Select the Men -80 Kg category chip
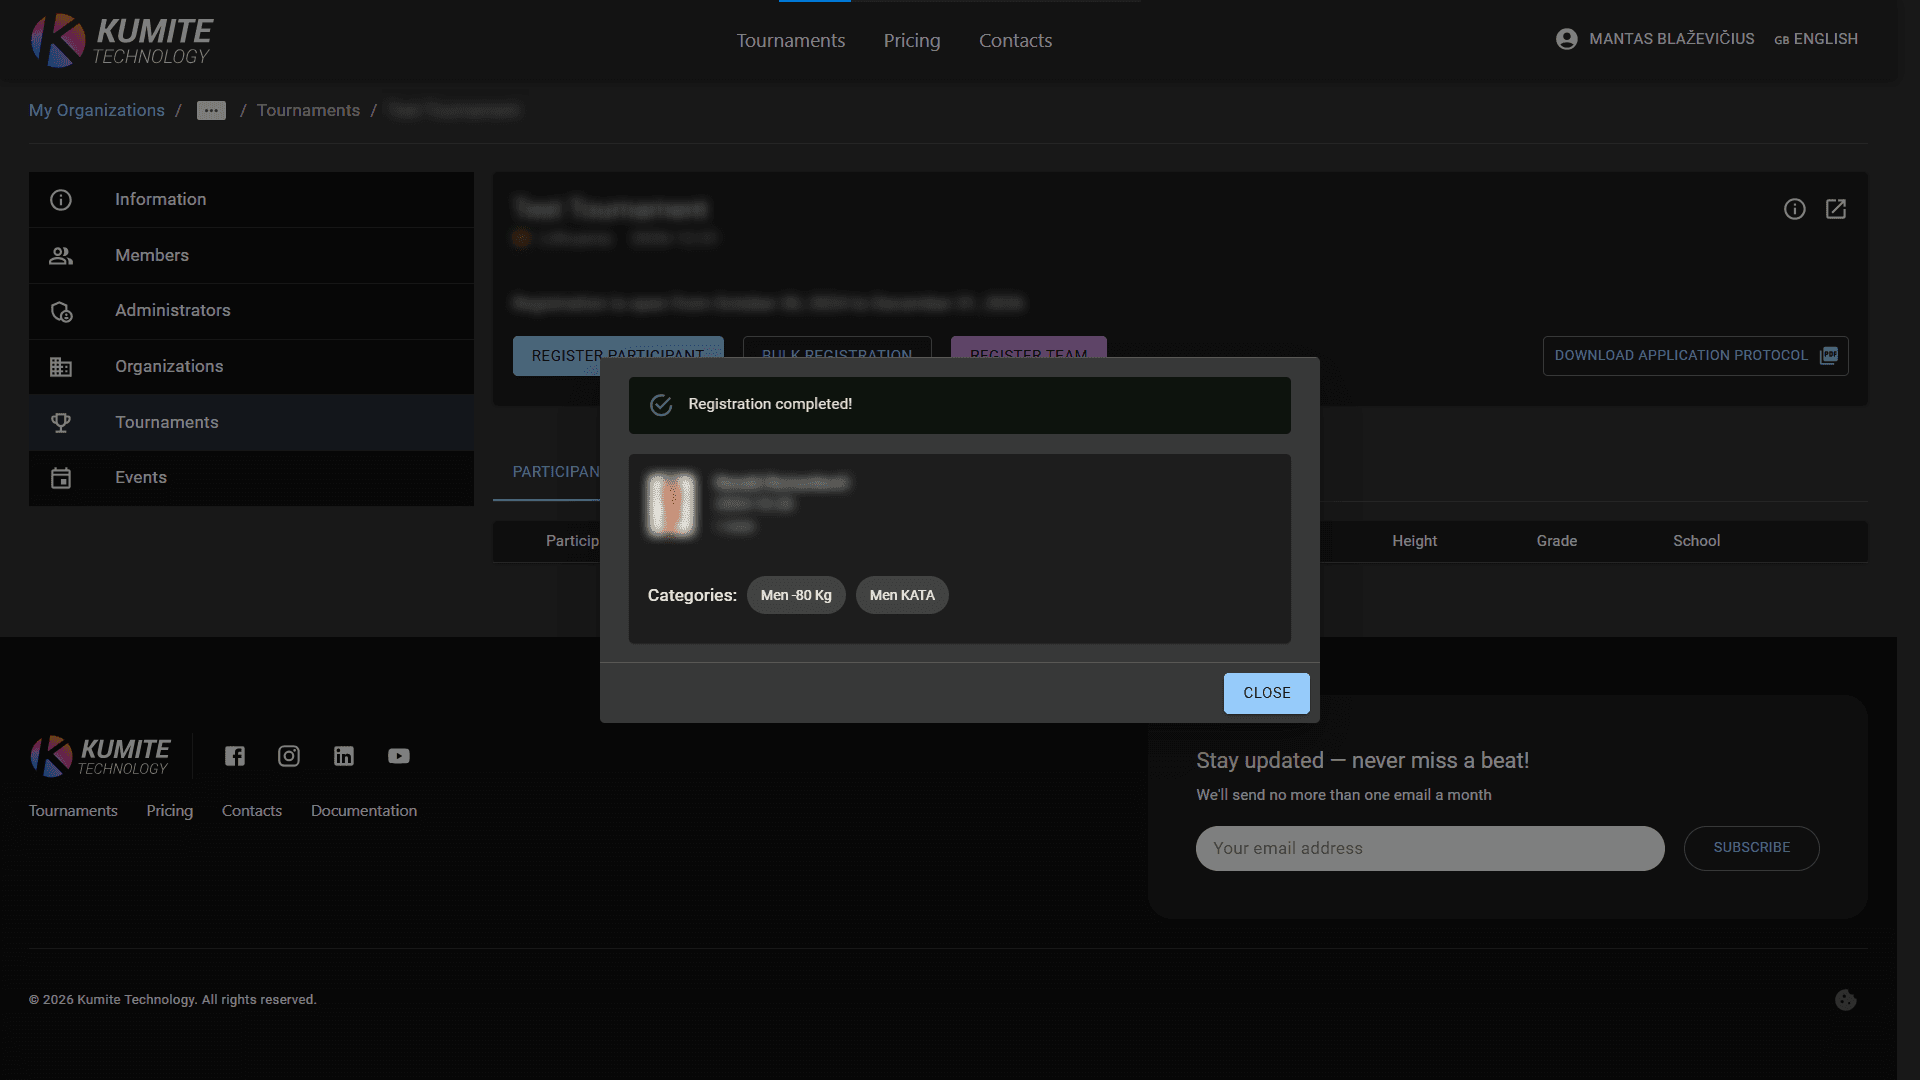The image size is (1920, 1080). click(x=796, y=594)
